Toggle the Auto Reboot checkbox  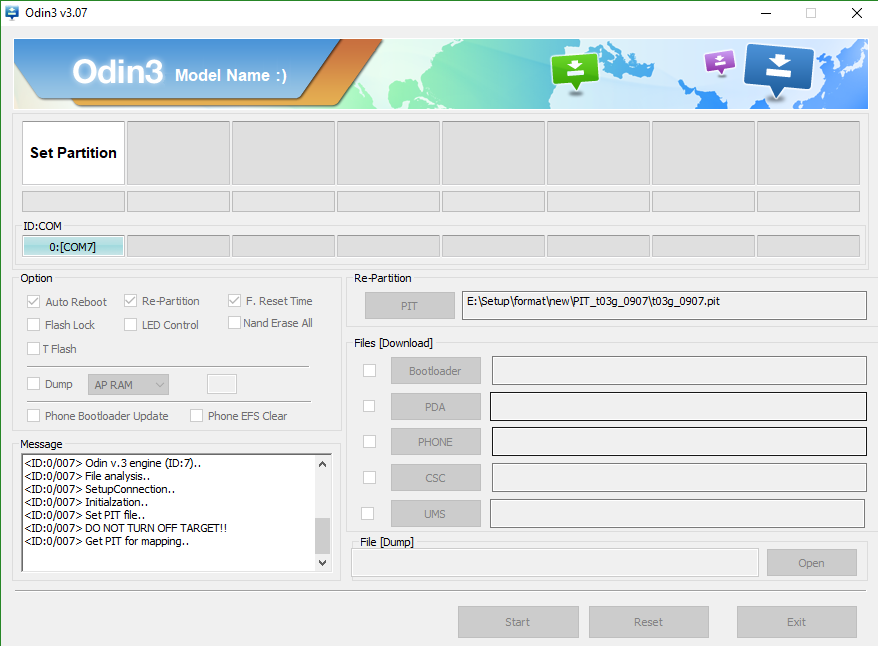click(33, 302)
